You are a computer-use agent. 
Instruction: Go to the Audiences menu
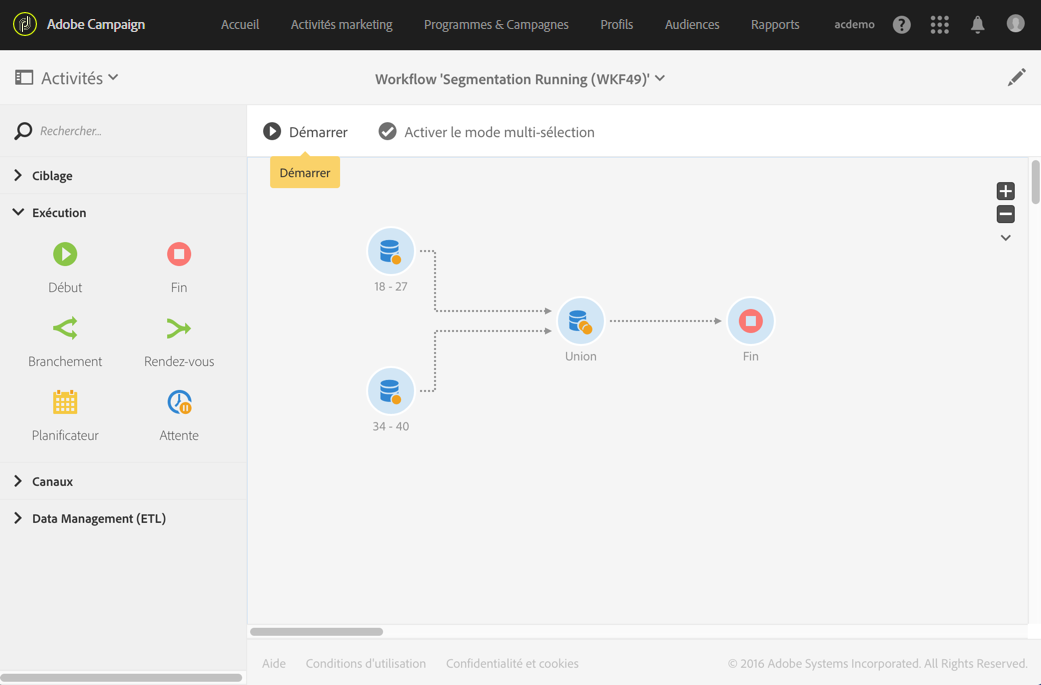point(692,25)
